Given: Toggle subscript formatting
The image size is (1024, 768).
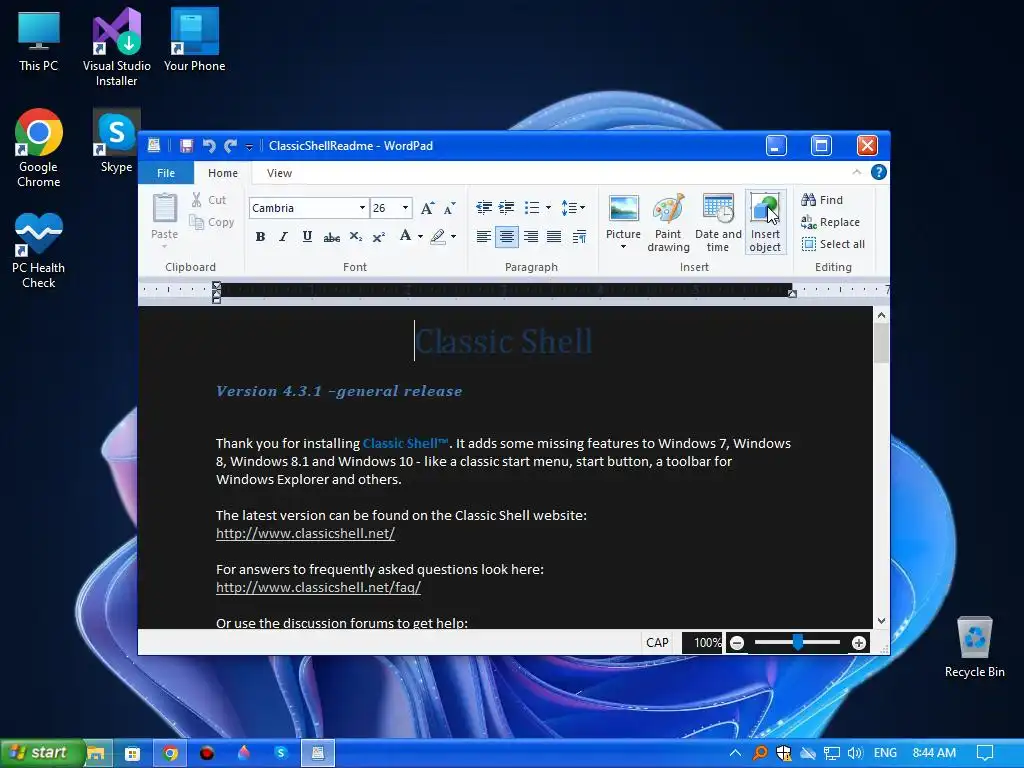Looking at the screenshot, I should [355, 236].
